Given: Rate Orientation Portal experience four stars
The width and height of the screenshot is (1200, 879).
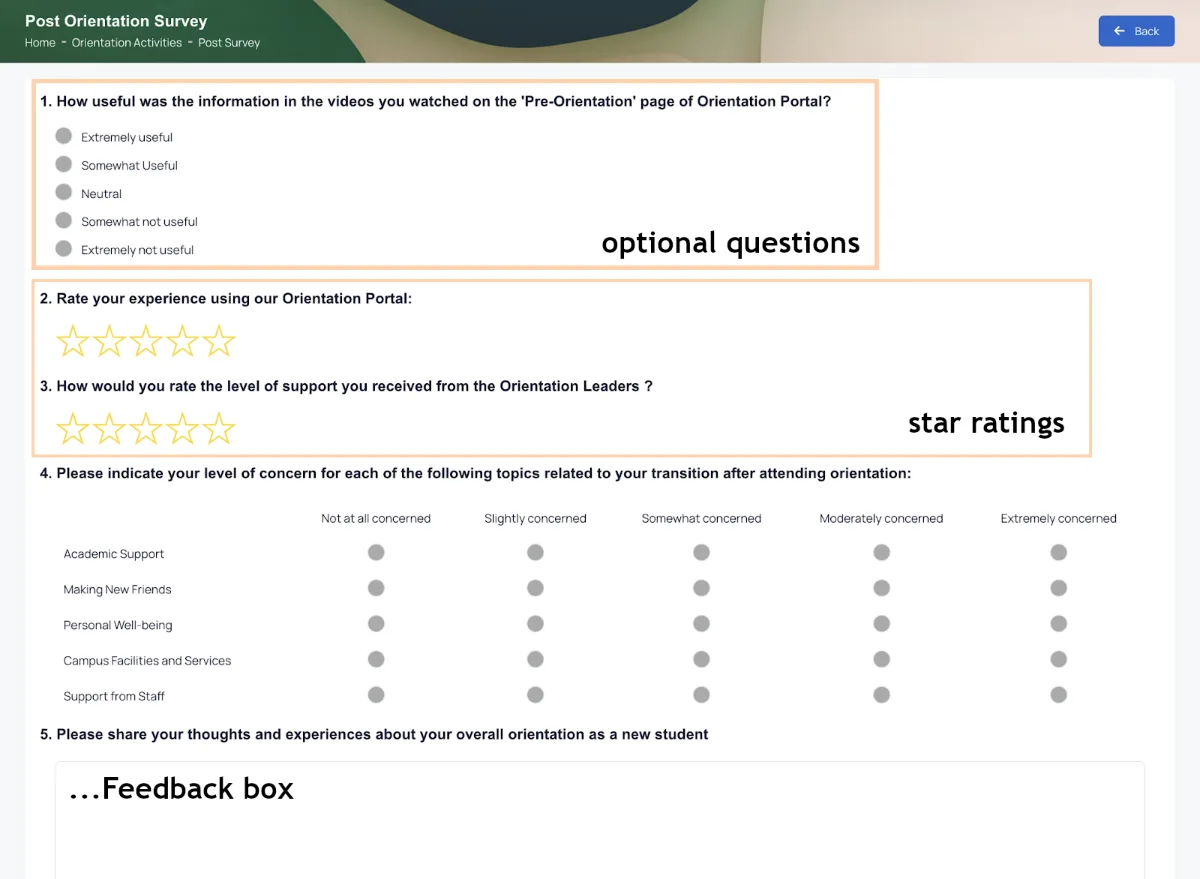Looking at the screenshot, I should pos(182,341).
